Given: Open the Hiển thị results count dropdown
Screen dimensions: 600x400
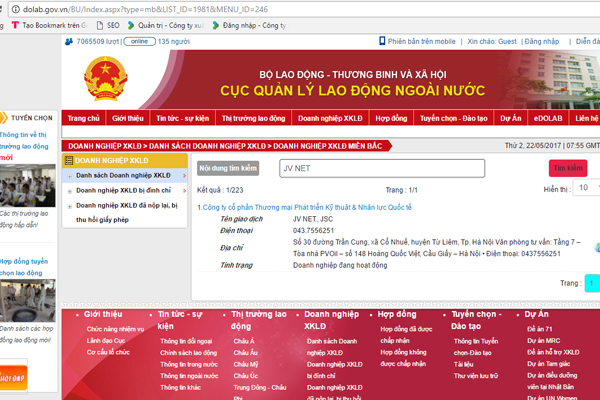Looking at the screenshot, I should (586, 188).
